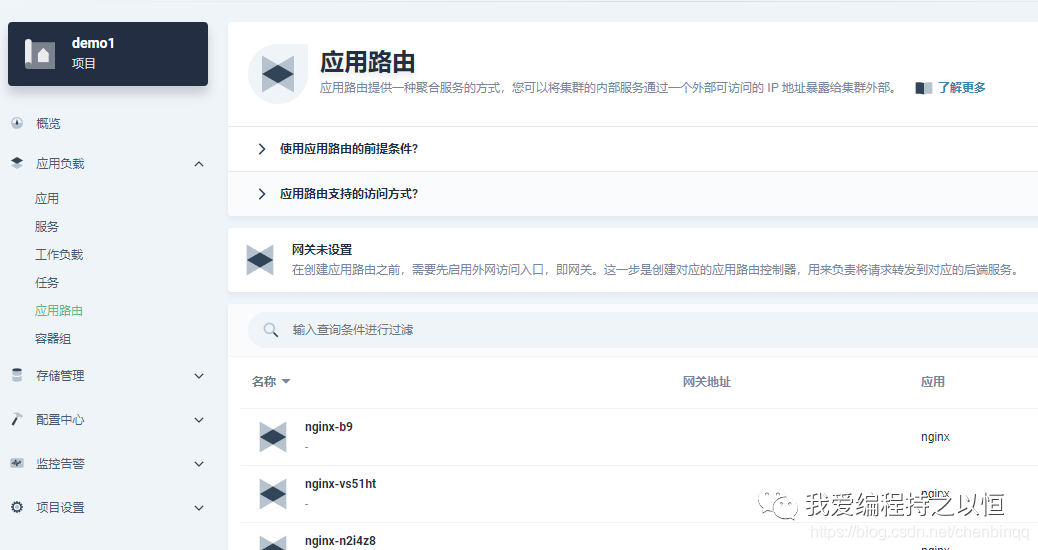Open the 服务 submenu item
The height and width of the screenshot is (550, 1038).
47,226
